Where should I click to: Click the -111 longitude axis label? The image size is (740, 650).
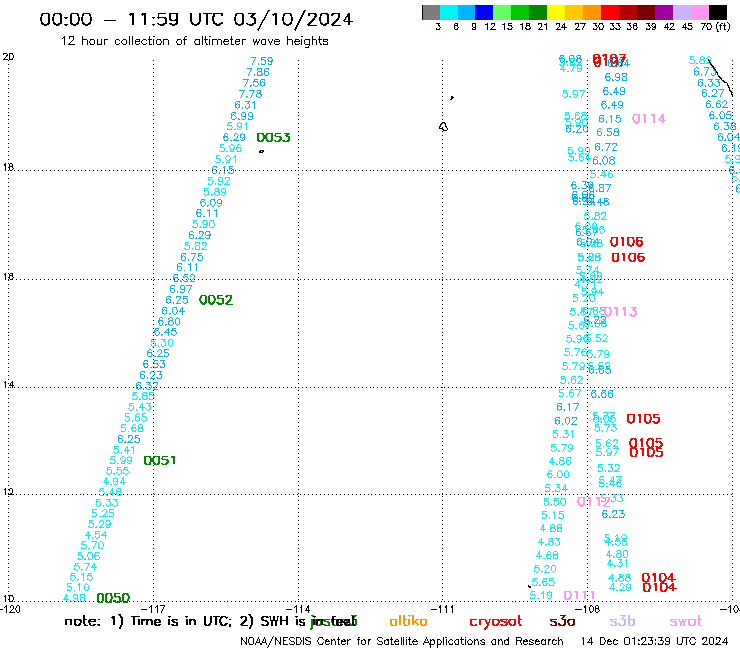pos(442,609)
